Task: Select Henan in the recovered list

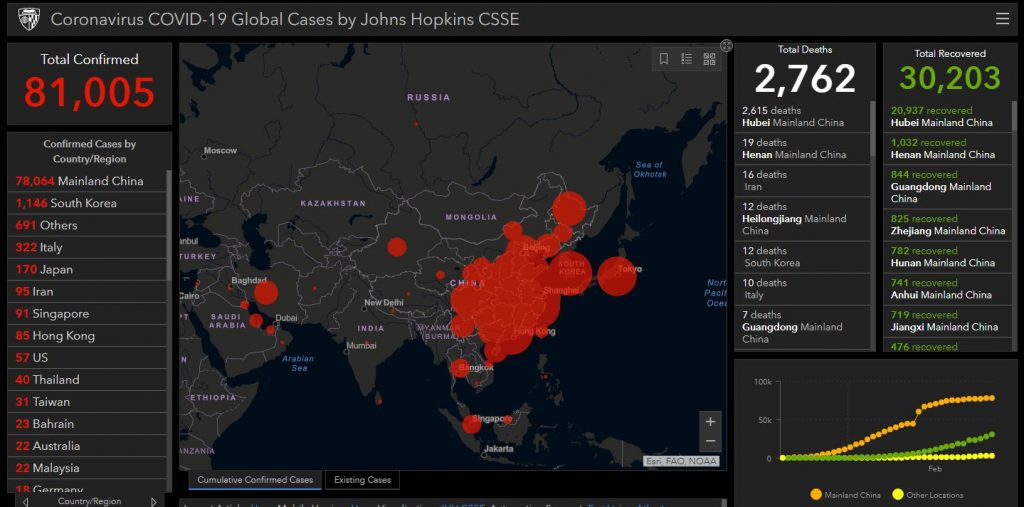Action: click(x=943, y=148)
